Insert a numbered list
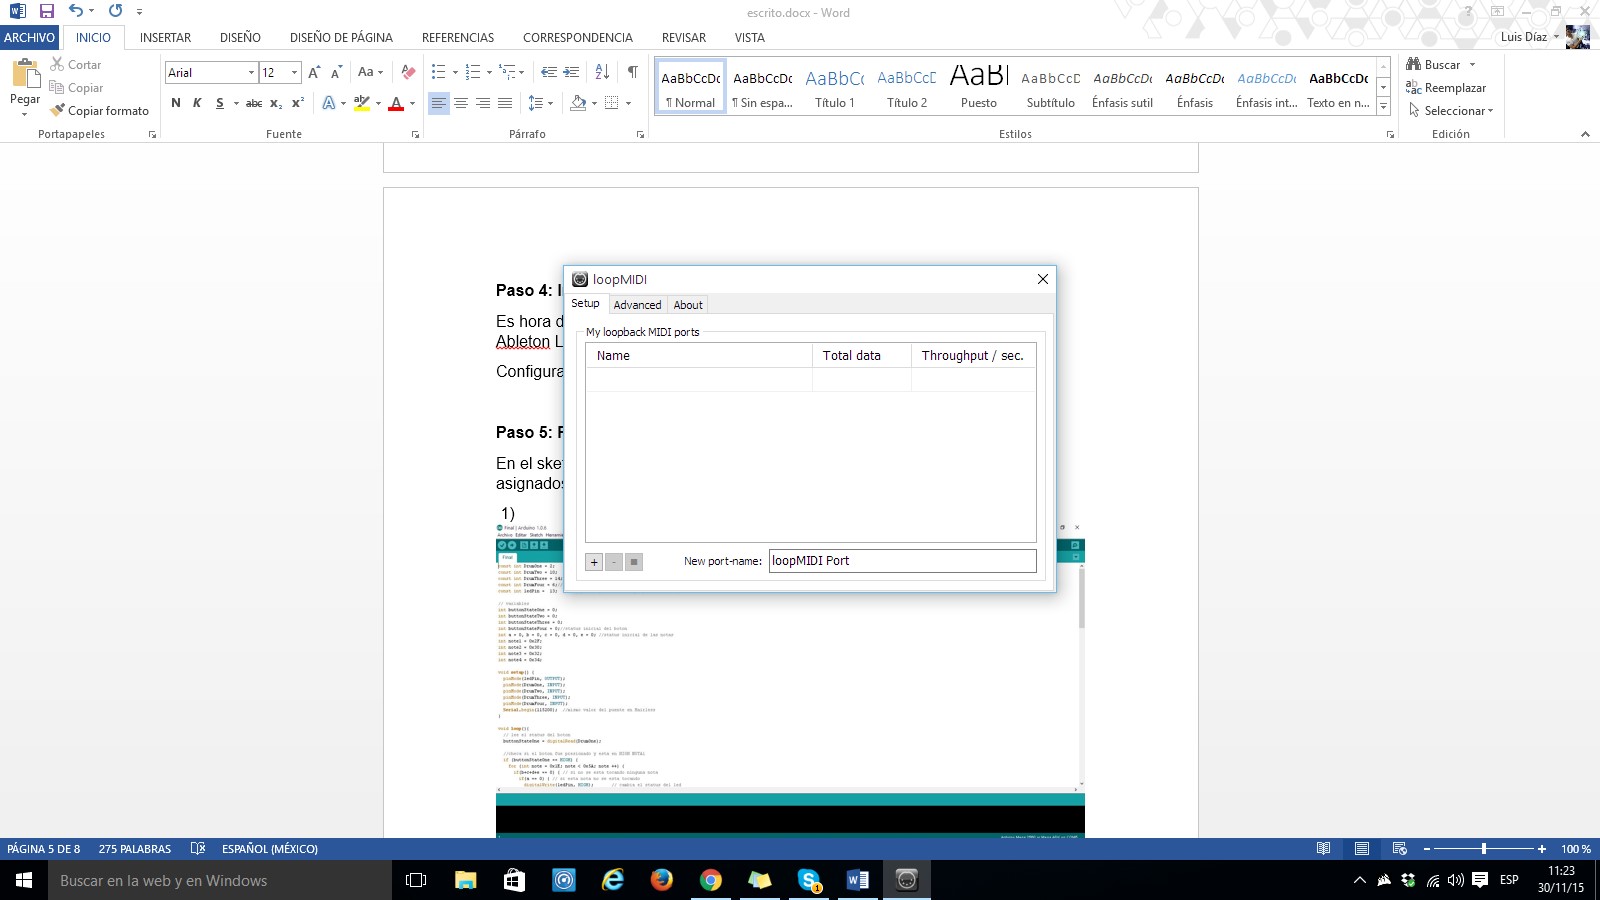The width and height of the screenshot is (1600, 900). [x=473, y=72]
